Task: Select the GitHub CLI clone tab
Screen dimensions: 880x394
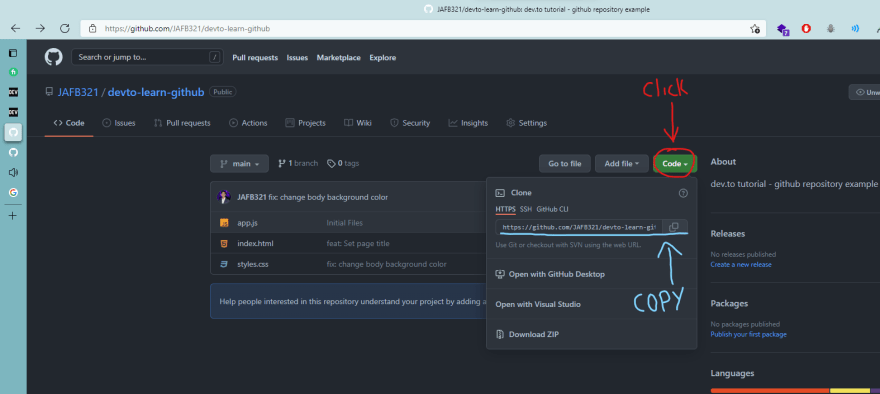Action: pos(552,209)
